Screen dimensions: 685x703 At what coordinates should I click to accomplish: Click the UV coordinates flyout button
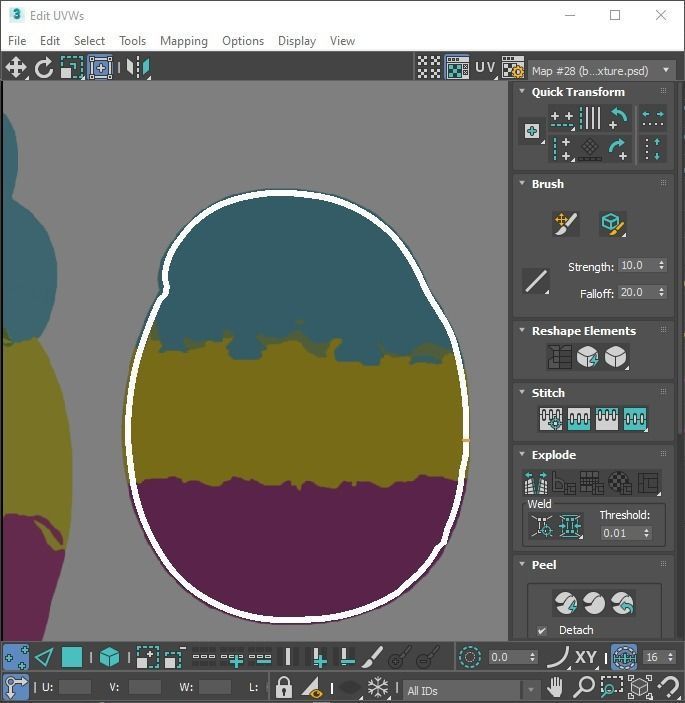coord(485,67)
